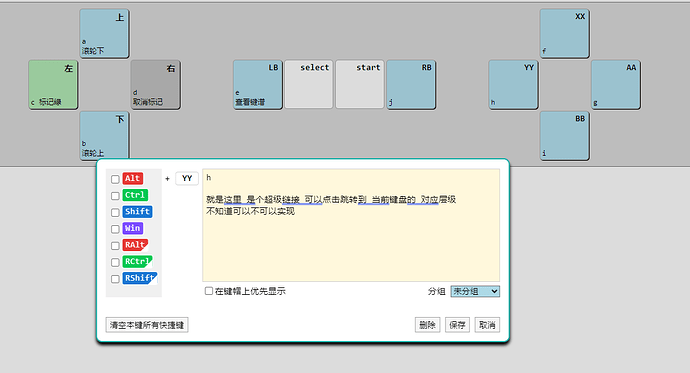Click the start key
This screenshot has width=690, height=373.
click(x=360, y=84)
